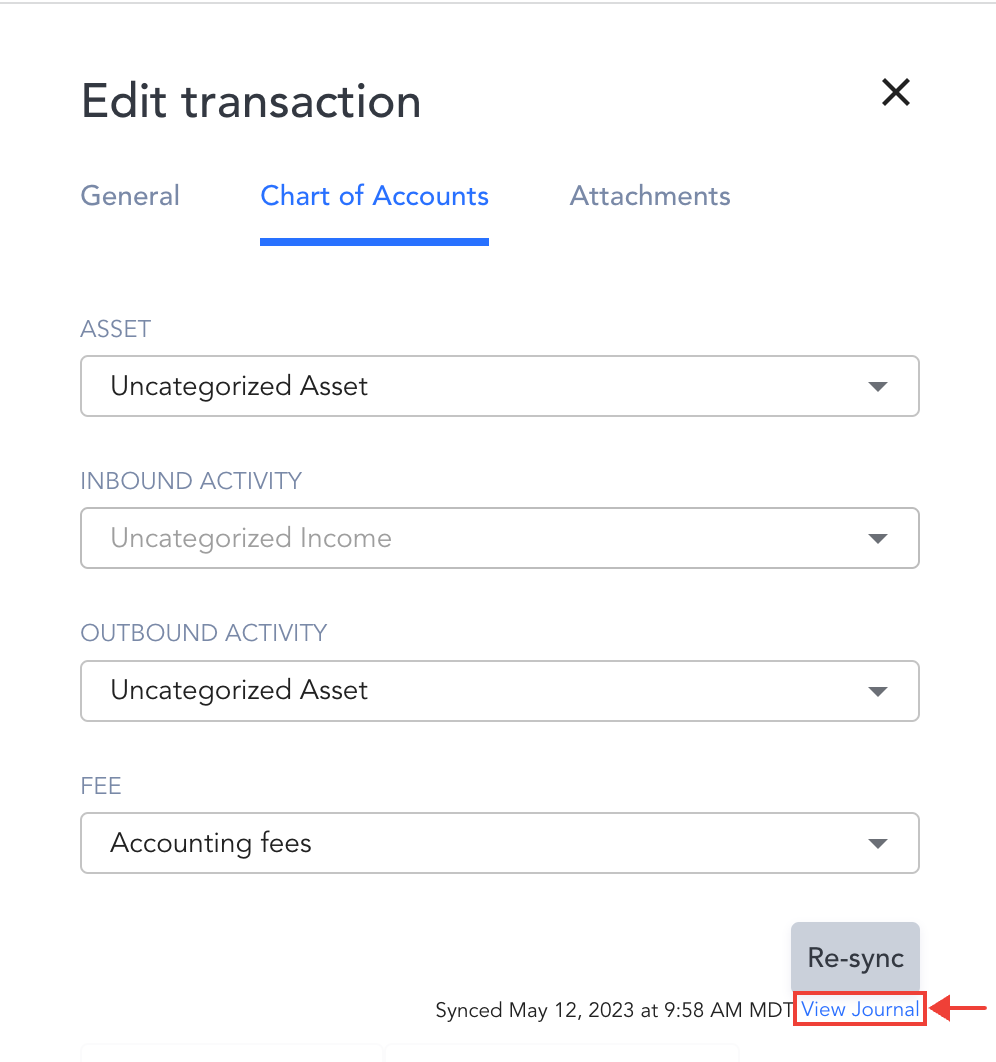Select the chevron beside Accounting fees
996x1062 pixels.
click(x=878, y=843)
